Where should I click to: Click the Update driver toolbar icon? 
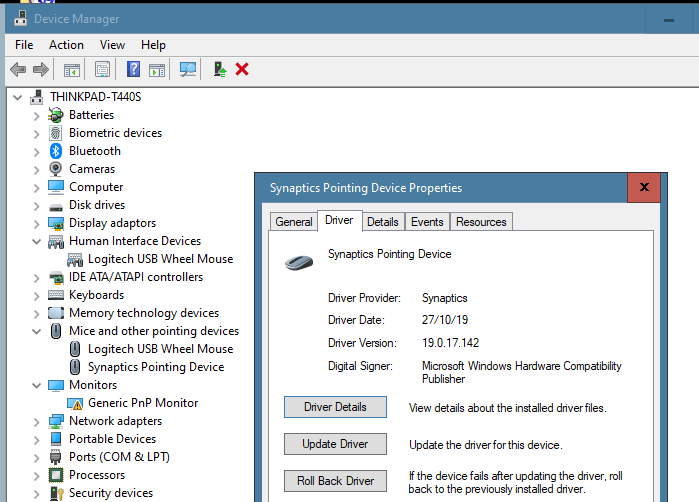(219, 69)
